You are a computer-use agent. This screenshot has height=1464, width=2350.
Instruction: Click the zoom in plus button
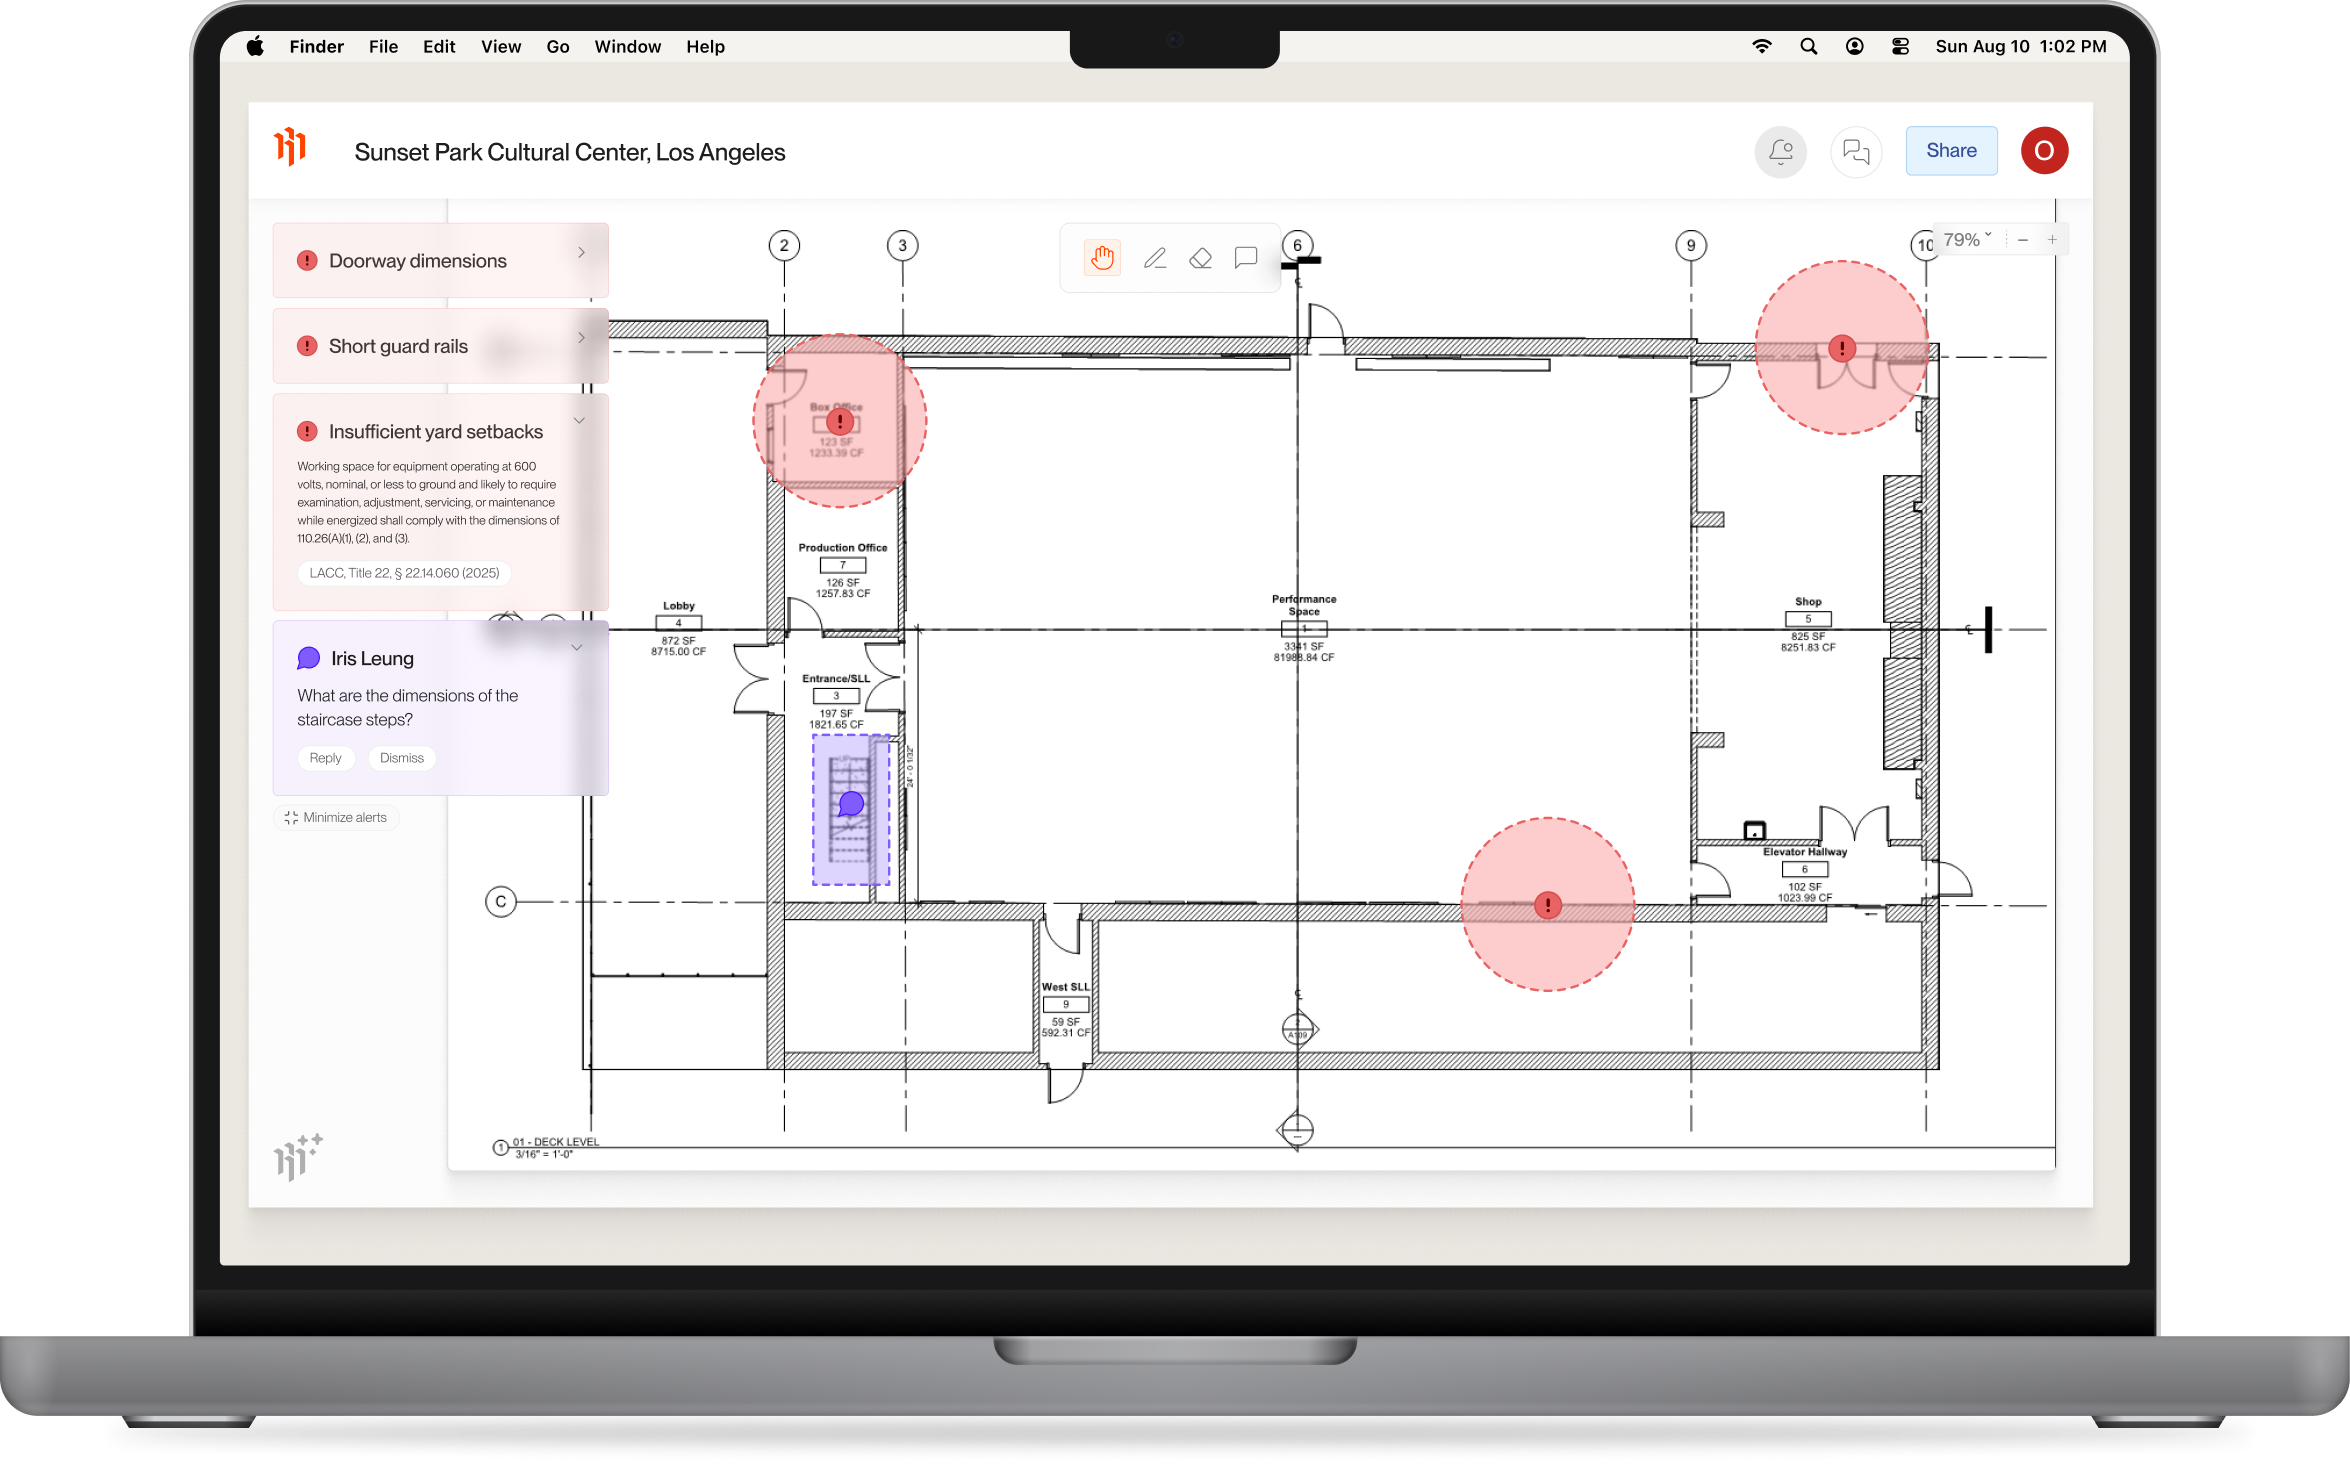click(2052, 240)
